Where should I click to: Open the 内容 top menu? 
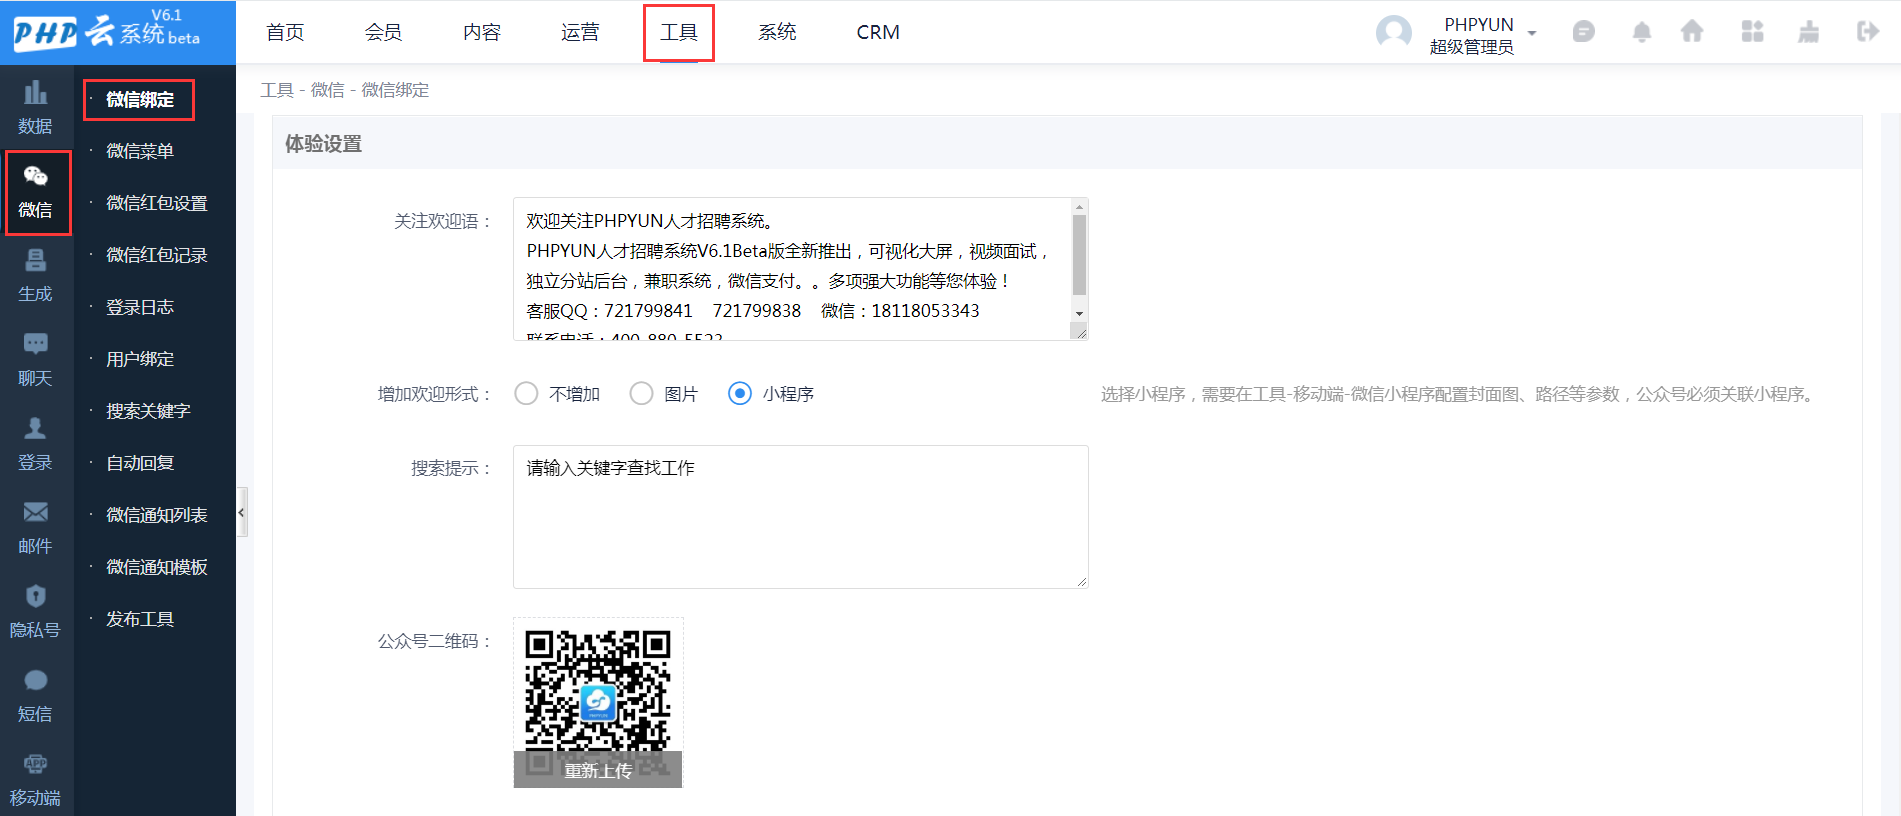click(x=482, y=32)
